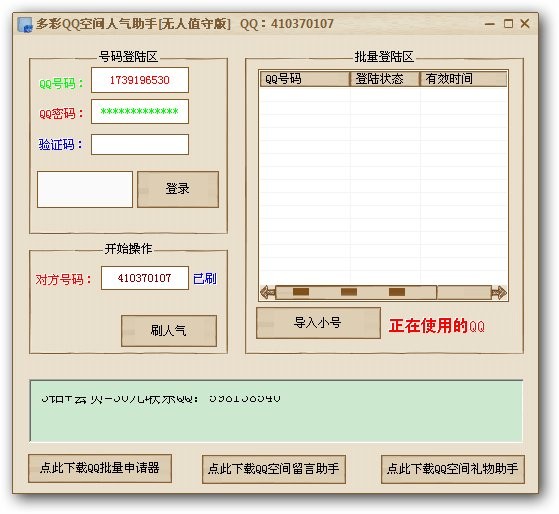Screen dimensions: 559x514
Task: Sort by 登陆状态 column header
Action: click(385, 79)
